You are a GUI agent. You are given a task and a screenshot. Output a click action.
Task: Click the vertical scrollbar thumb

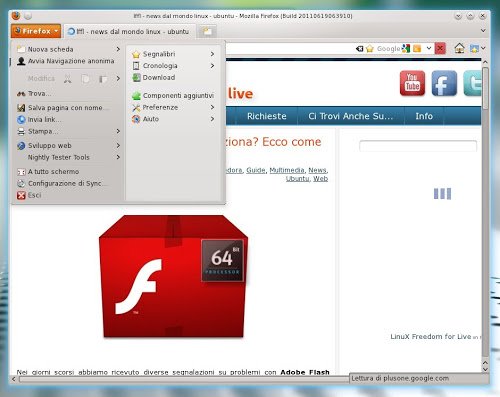pyautogui.click(x=485, y=88)
